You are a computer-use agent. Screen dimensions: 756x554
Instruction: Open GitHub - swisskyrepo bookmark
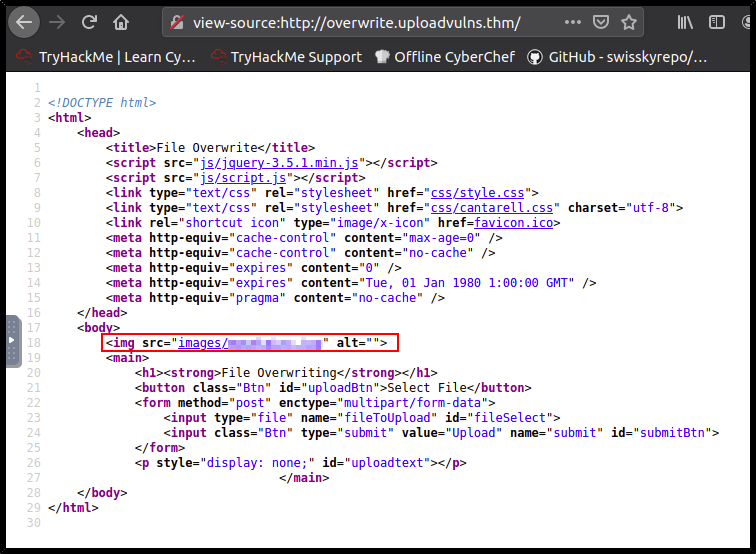tap(617, 57)
